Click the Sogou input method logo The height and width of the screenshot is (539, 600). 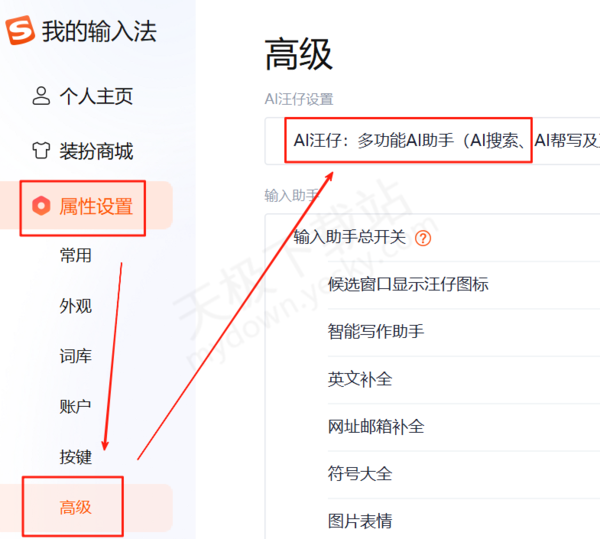tap(20, 30)
